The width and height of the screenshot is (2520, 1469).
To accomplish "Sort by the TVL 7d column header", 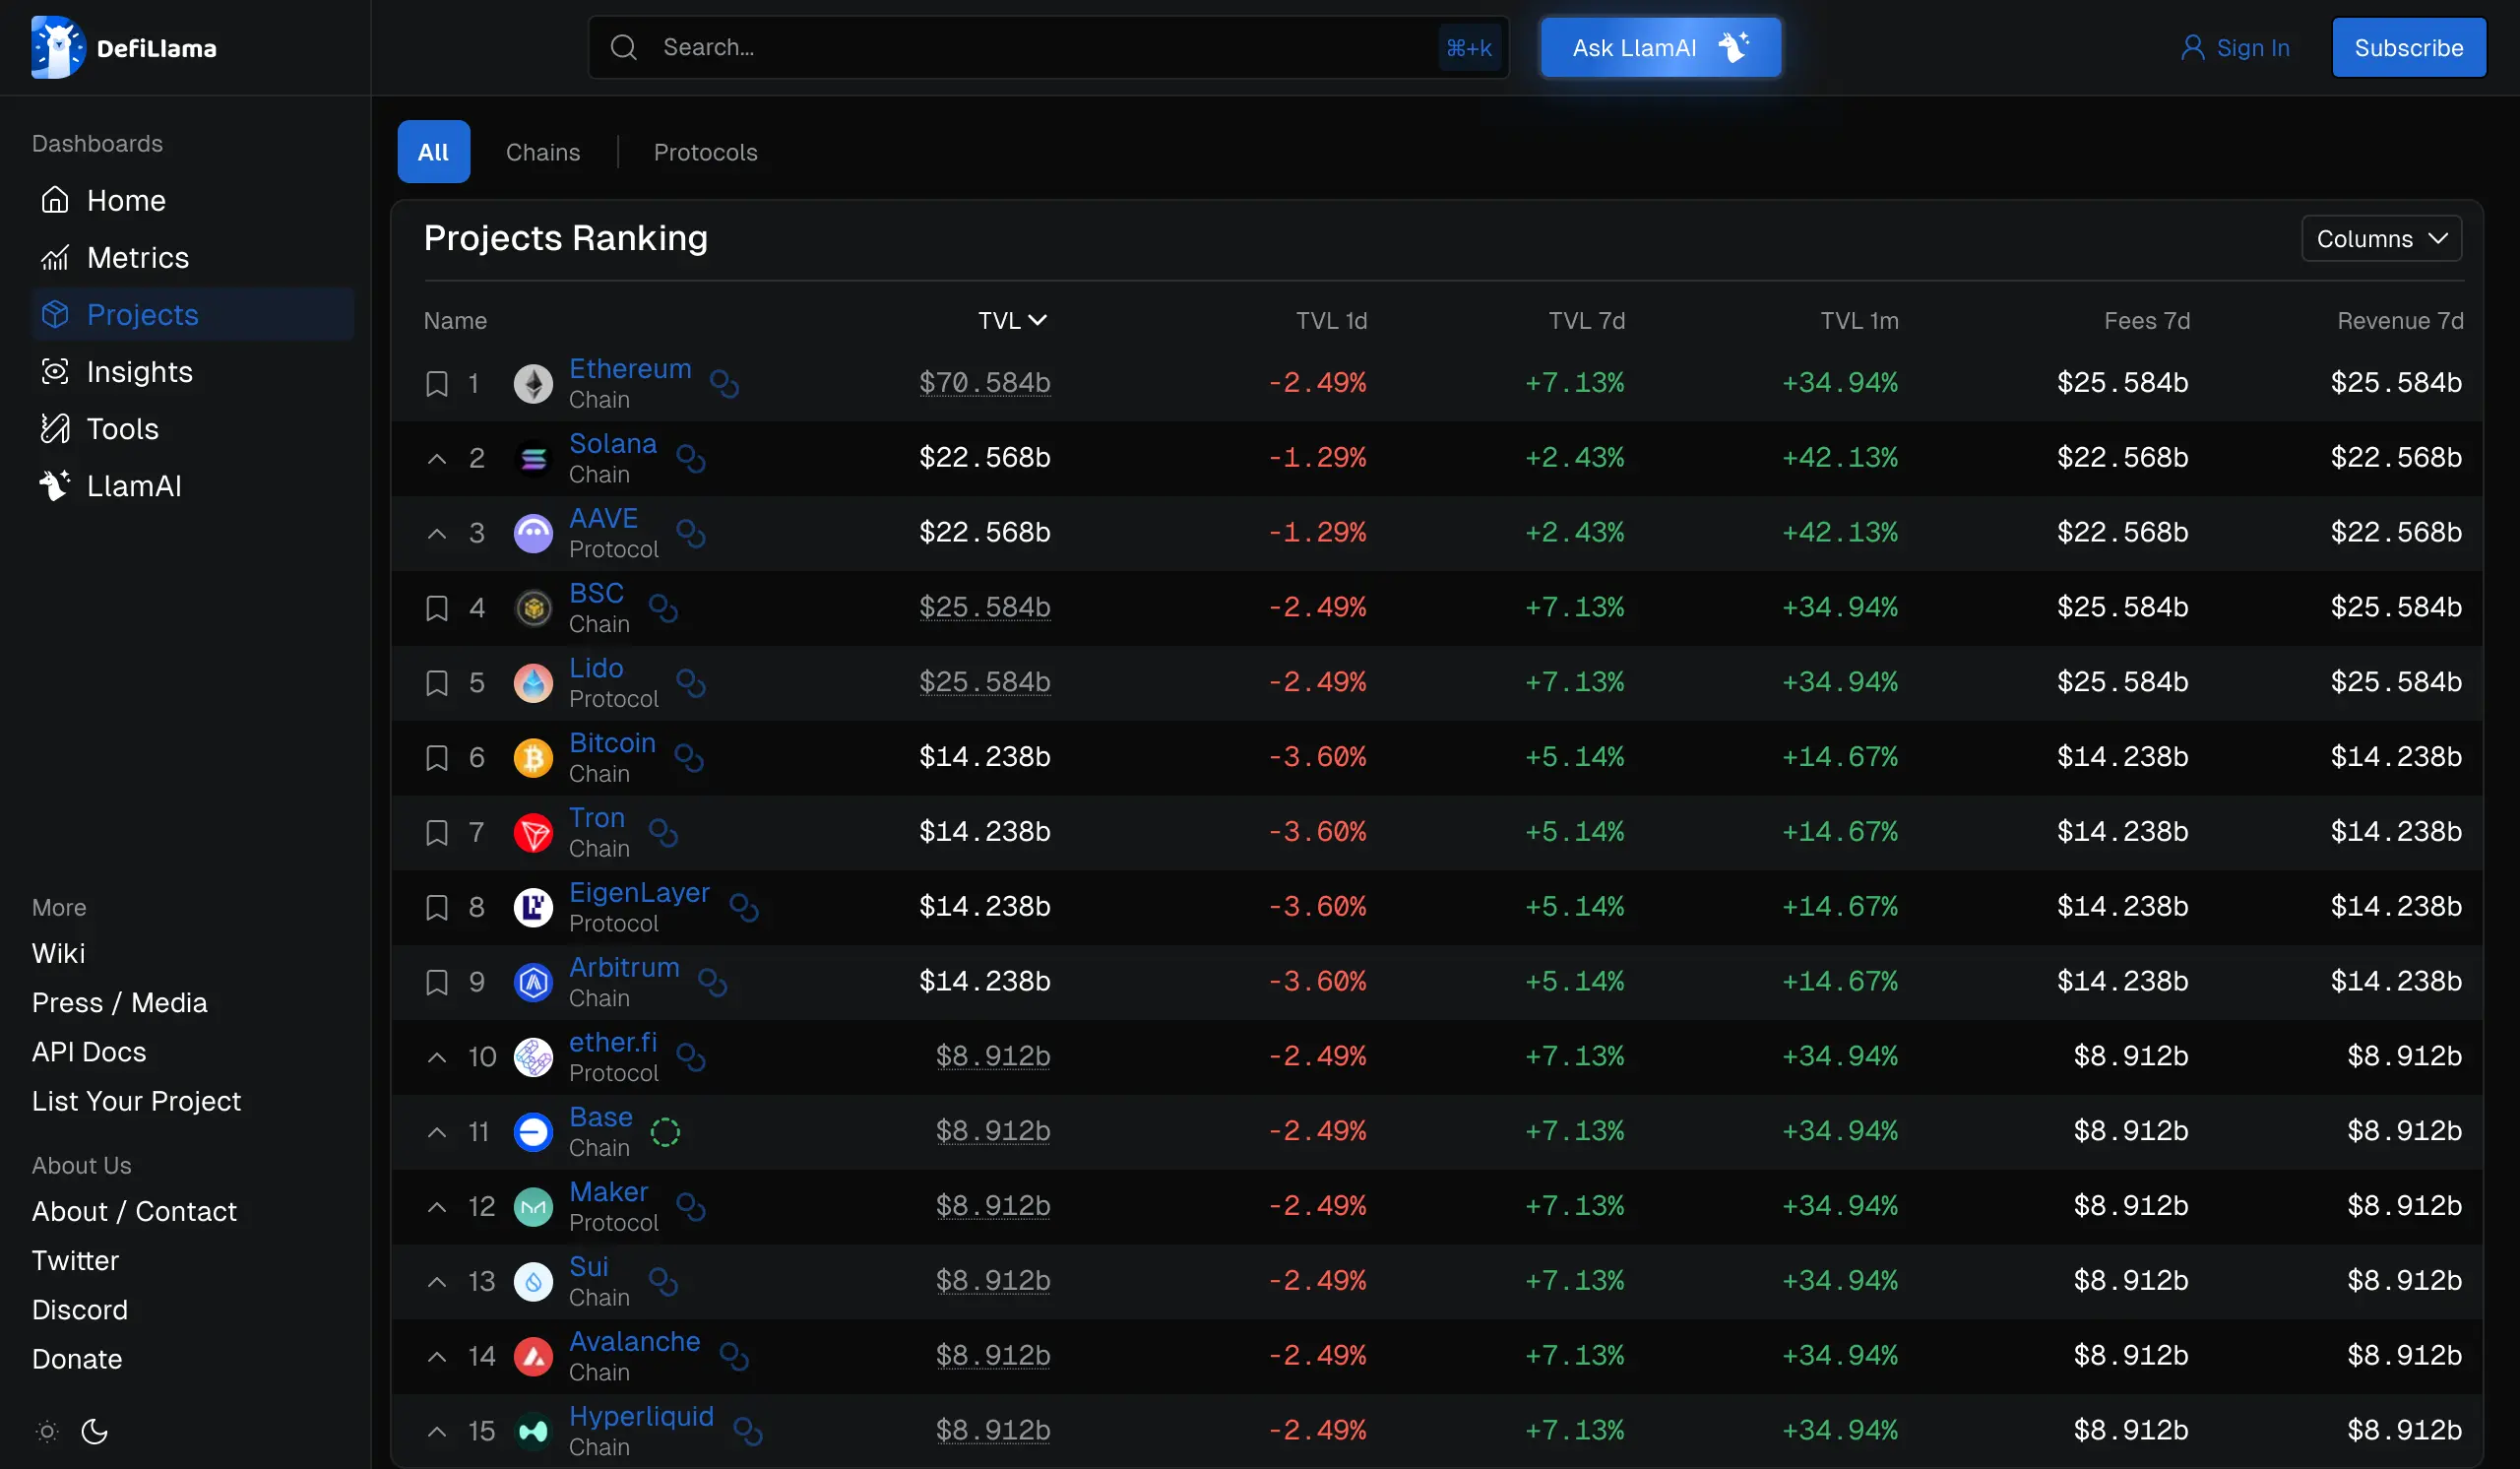I will 1586,320.
